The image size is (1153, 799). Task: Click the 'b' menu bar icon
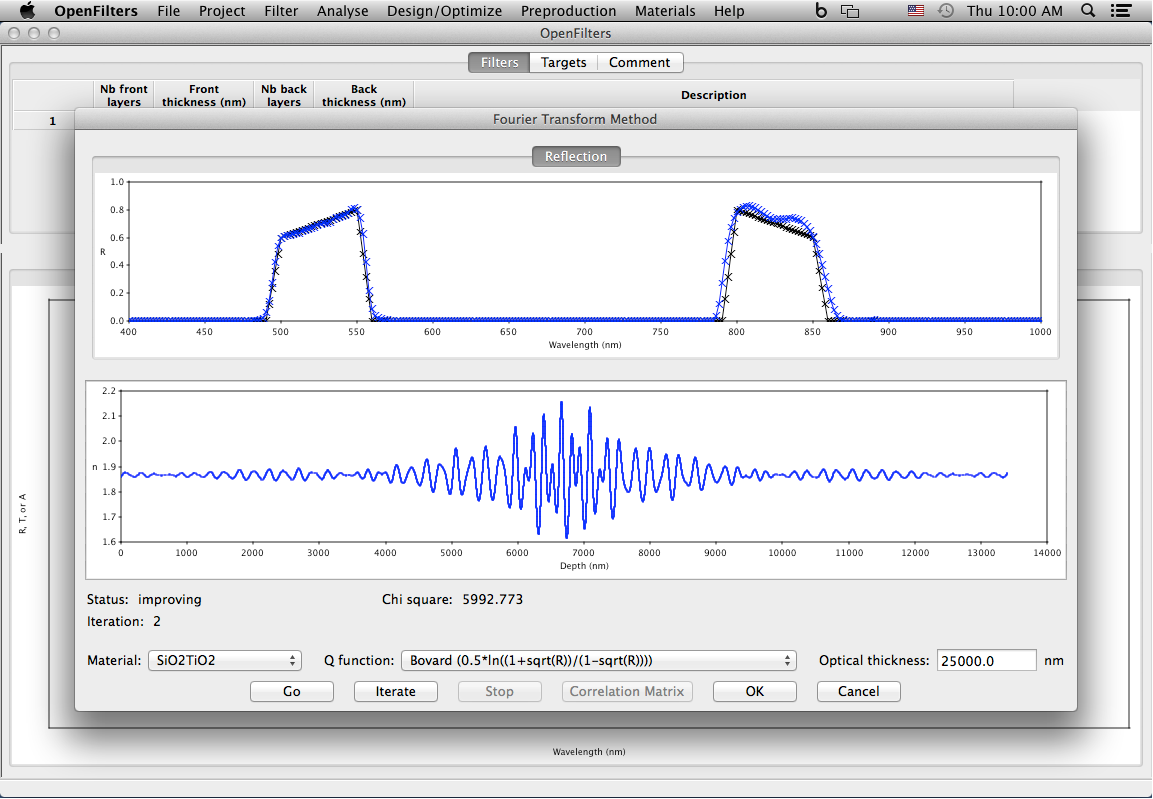(821, 10)
